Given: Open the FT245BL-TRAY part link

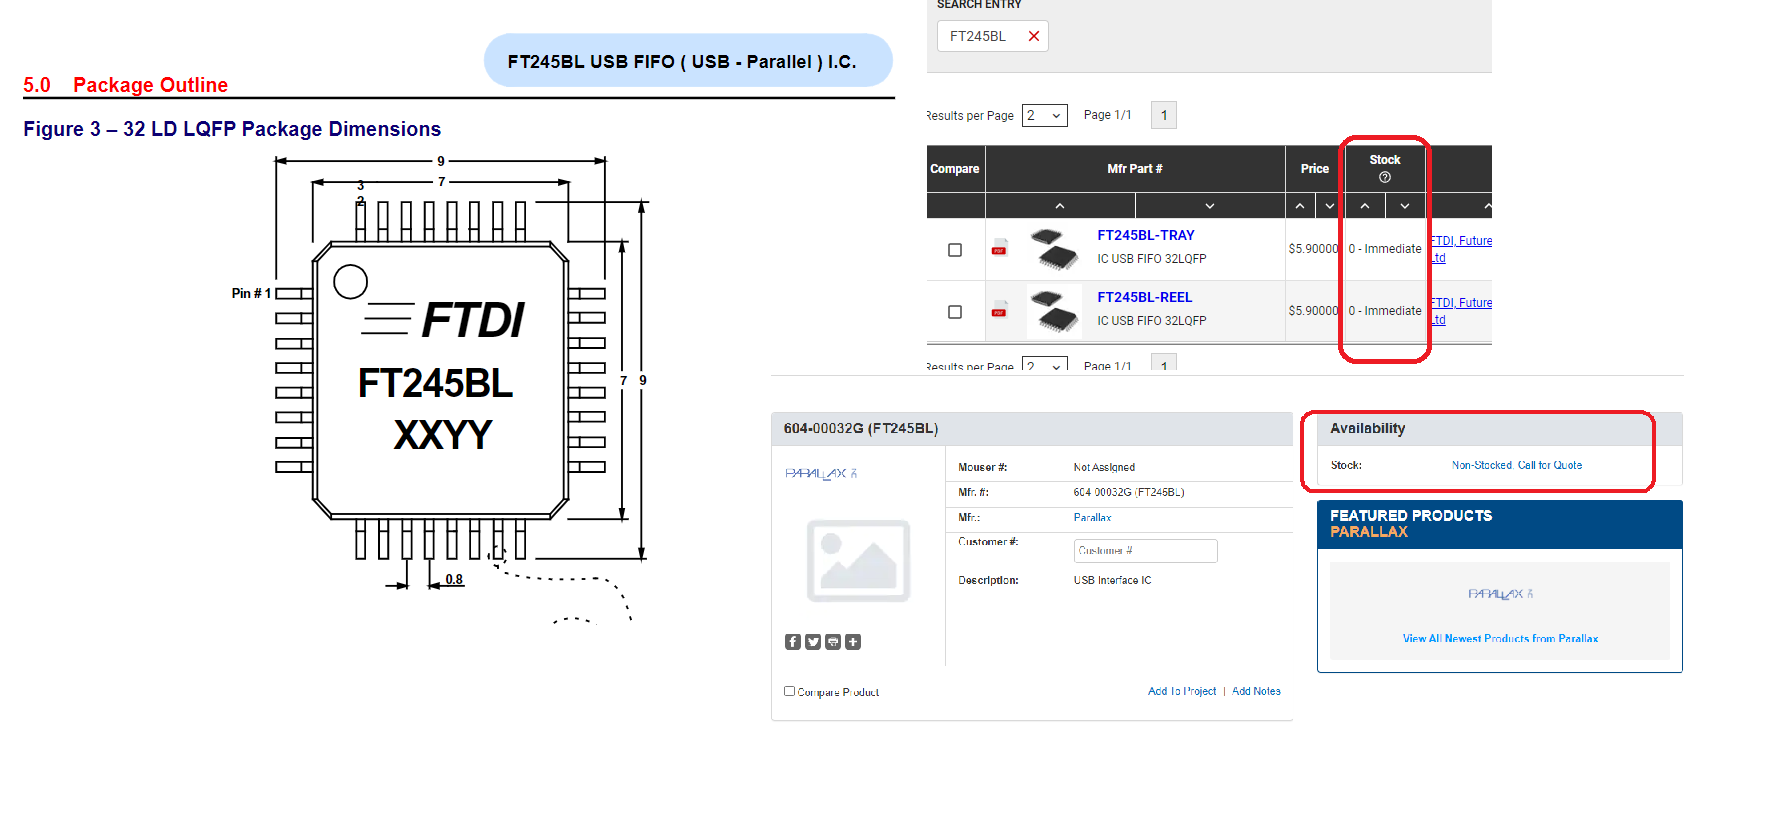Looking at the screenshot, I should click(x=1146, y=235).
